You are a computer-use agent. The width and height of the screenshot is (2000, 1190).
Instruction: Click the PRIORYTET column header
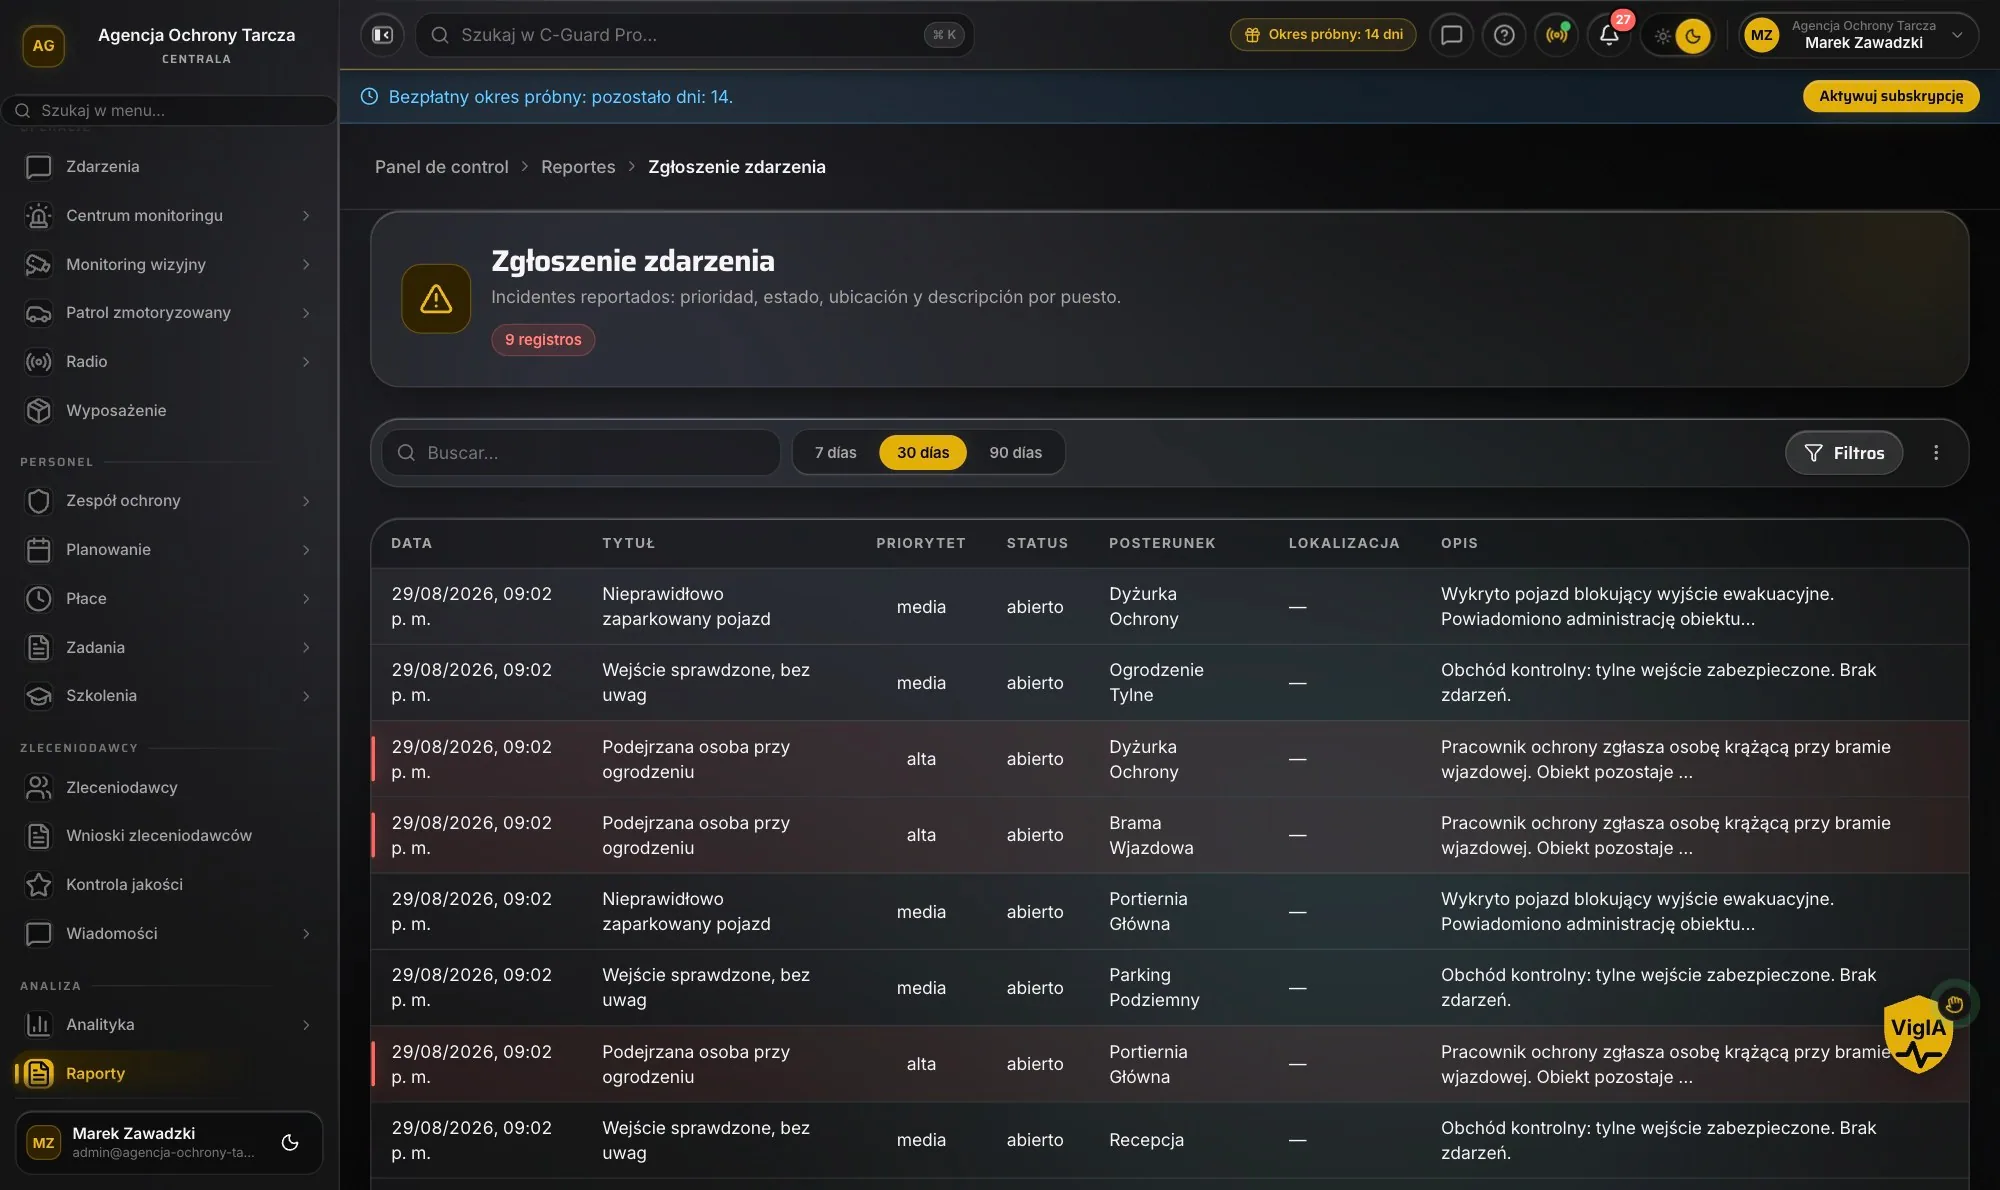921,544
